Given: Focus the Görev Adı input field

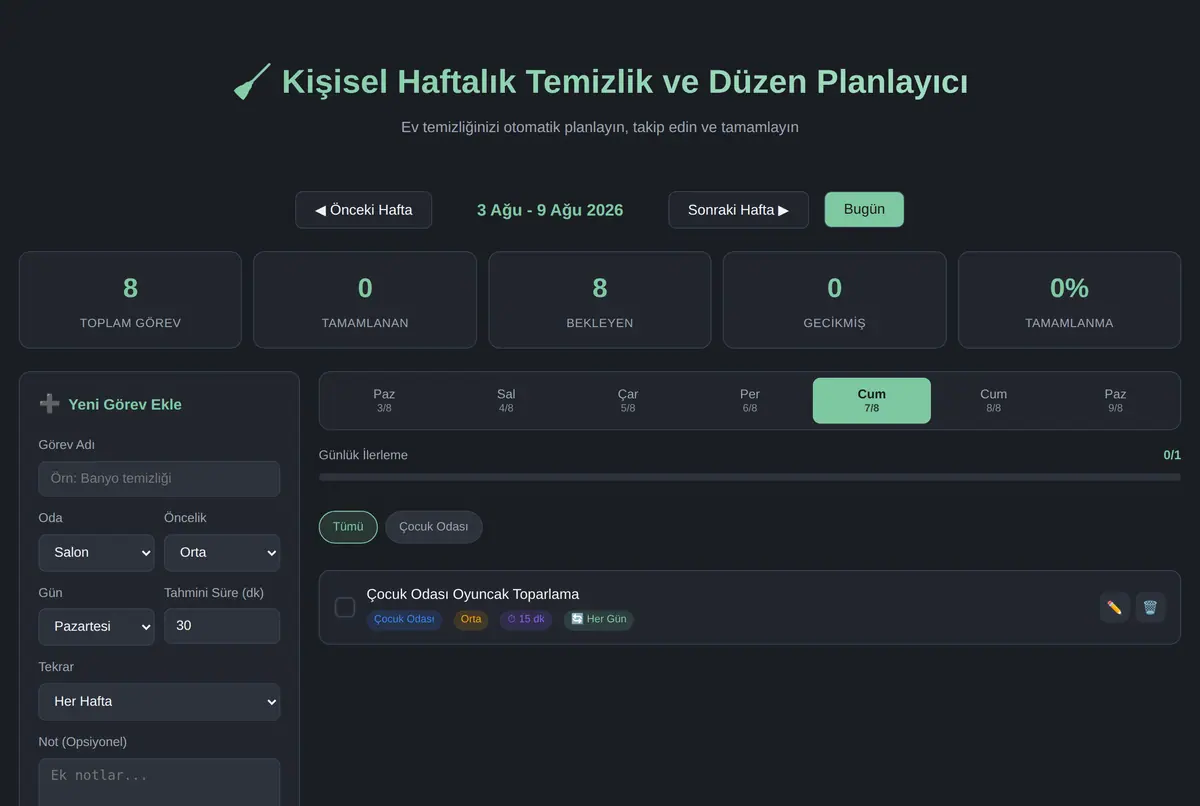Looking at the screenshot, I should coord(159,479).
